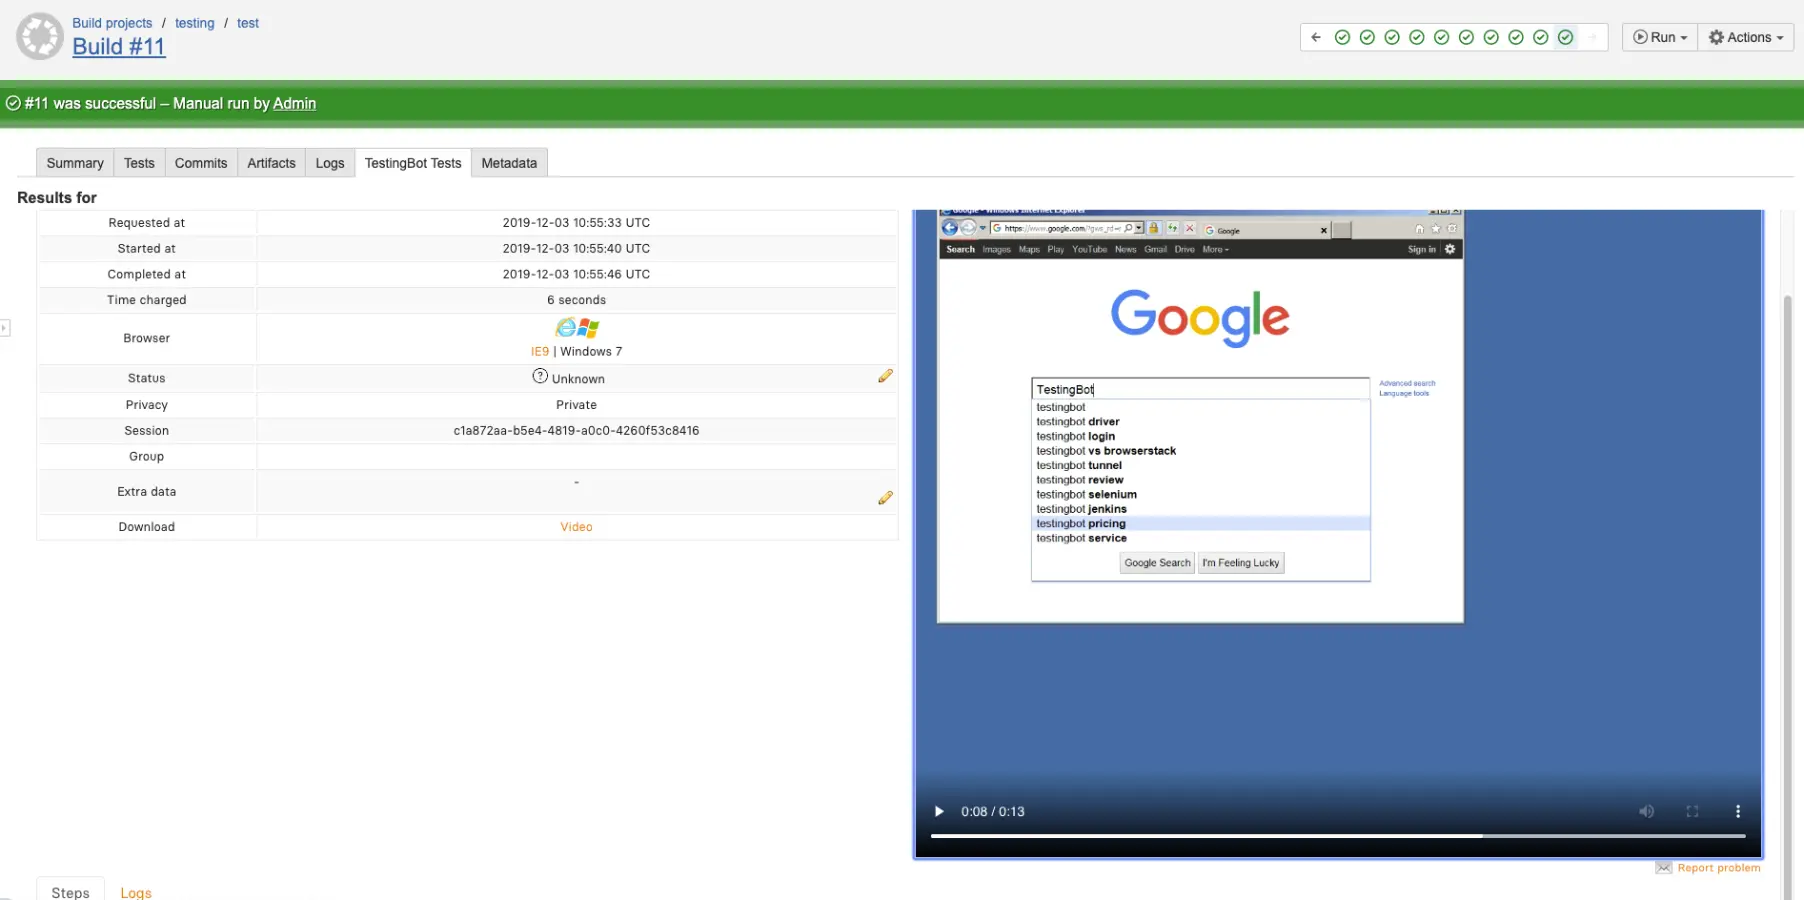Click the Started at timestamp 10:55:40 UTC
Viewport: 1804px width, 900px height.
pos(576,249)
